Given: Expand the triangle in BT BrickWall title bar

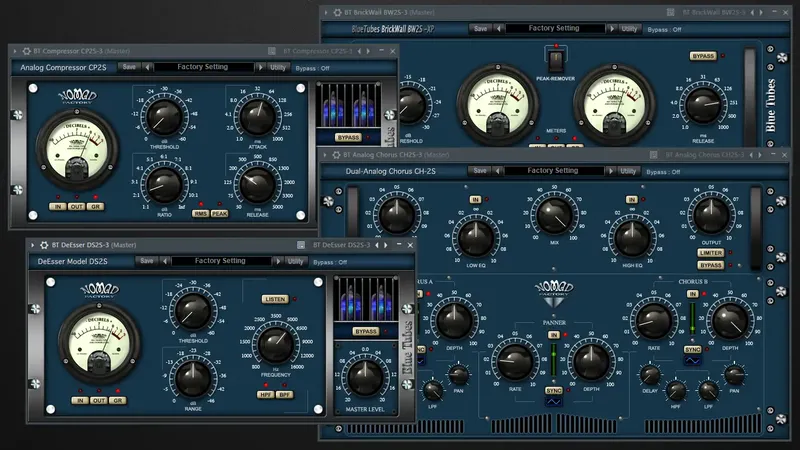Looking at the screenshot, I should tap(326, 12).
